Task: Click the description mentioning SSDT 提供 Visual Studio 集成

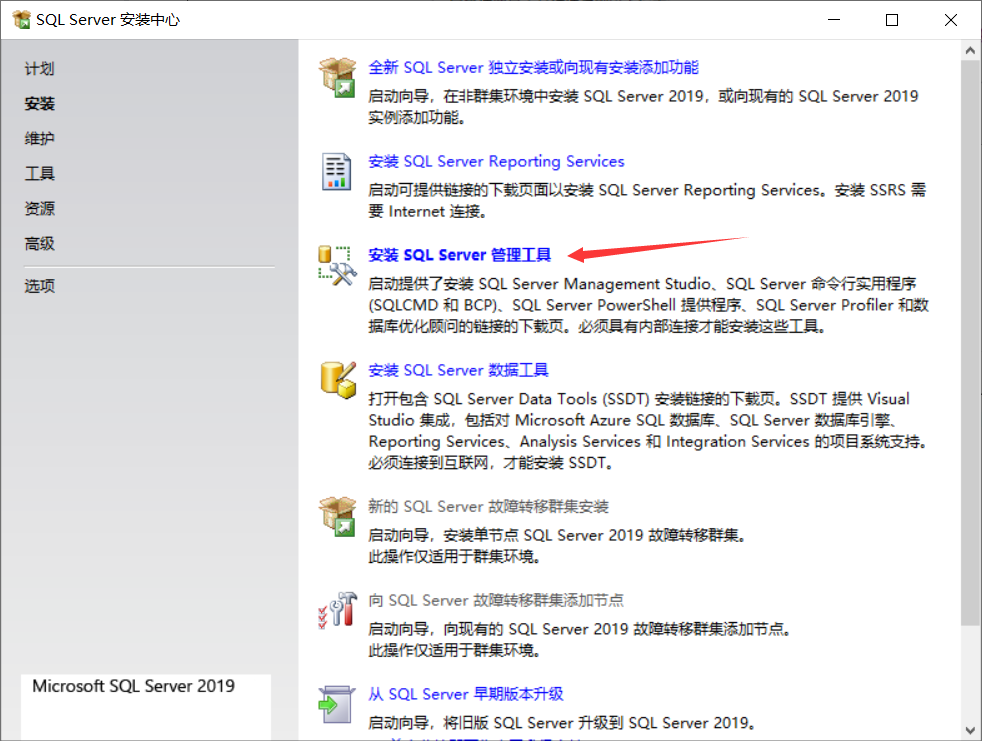Action: pos(648,431)
